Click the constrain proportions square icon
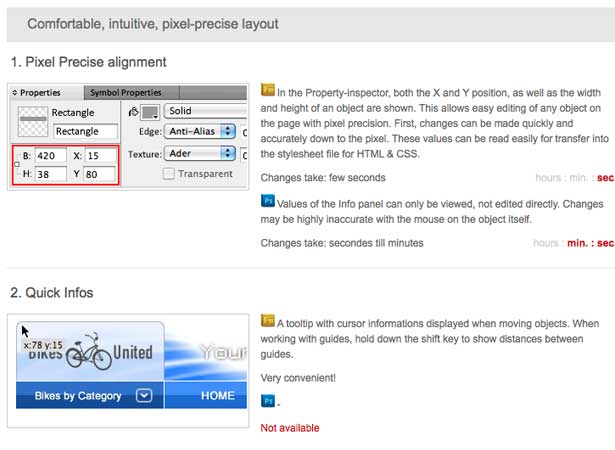The height and width of the screenshot is (450, 615). tap(17, 164)
